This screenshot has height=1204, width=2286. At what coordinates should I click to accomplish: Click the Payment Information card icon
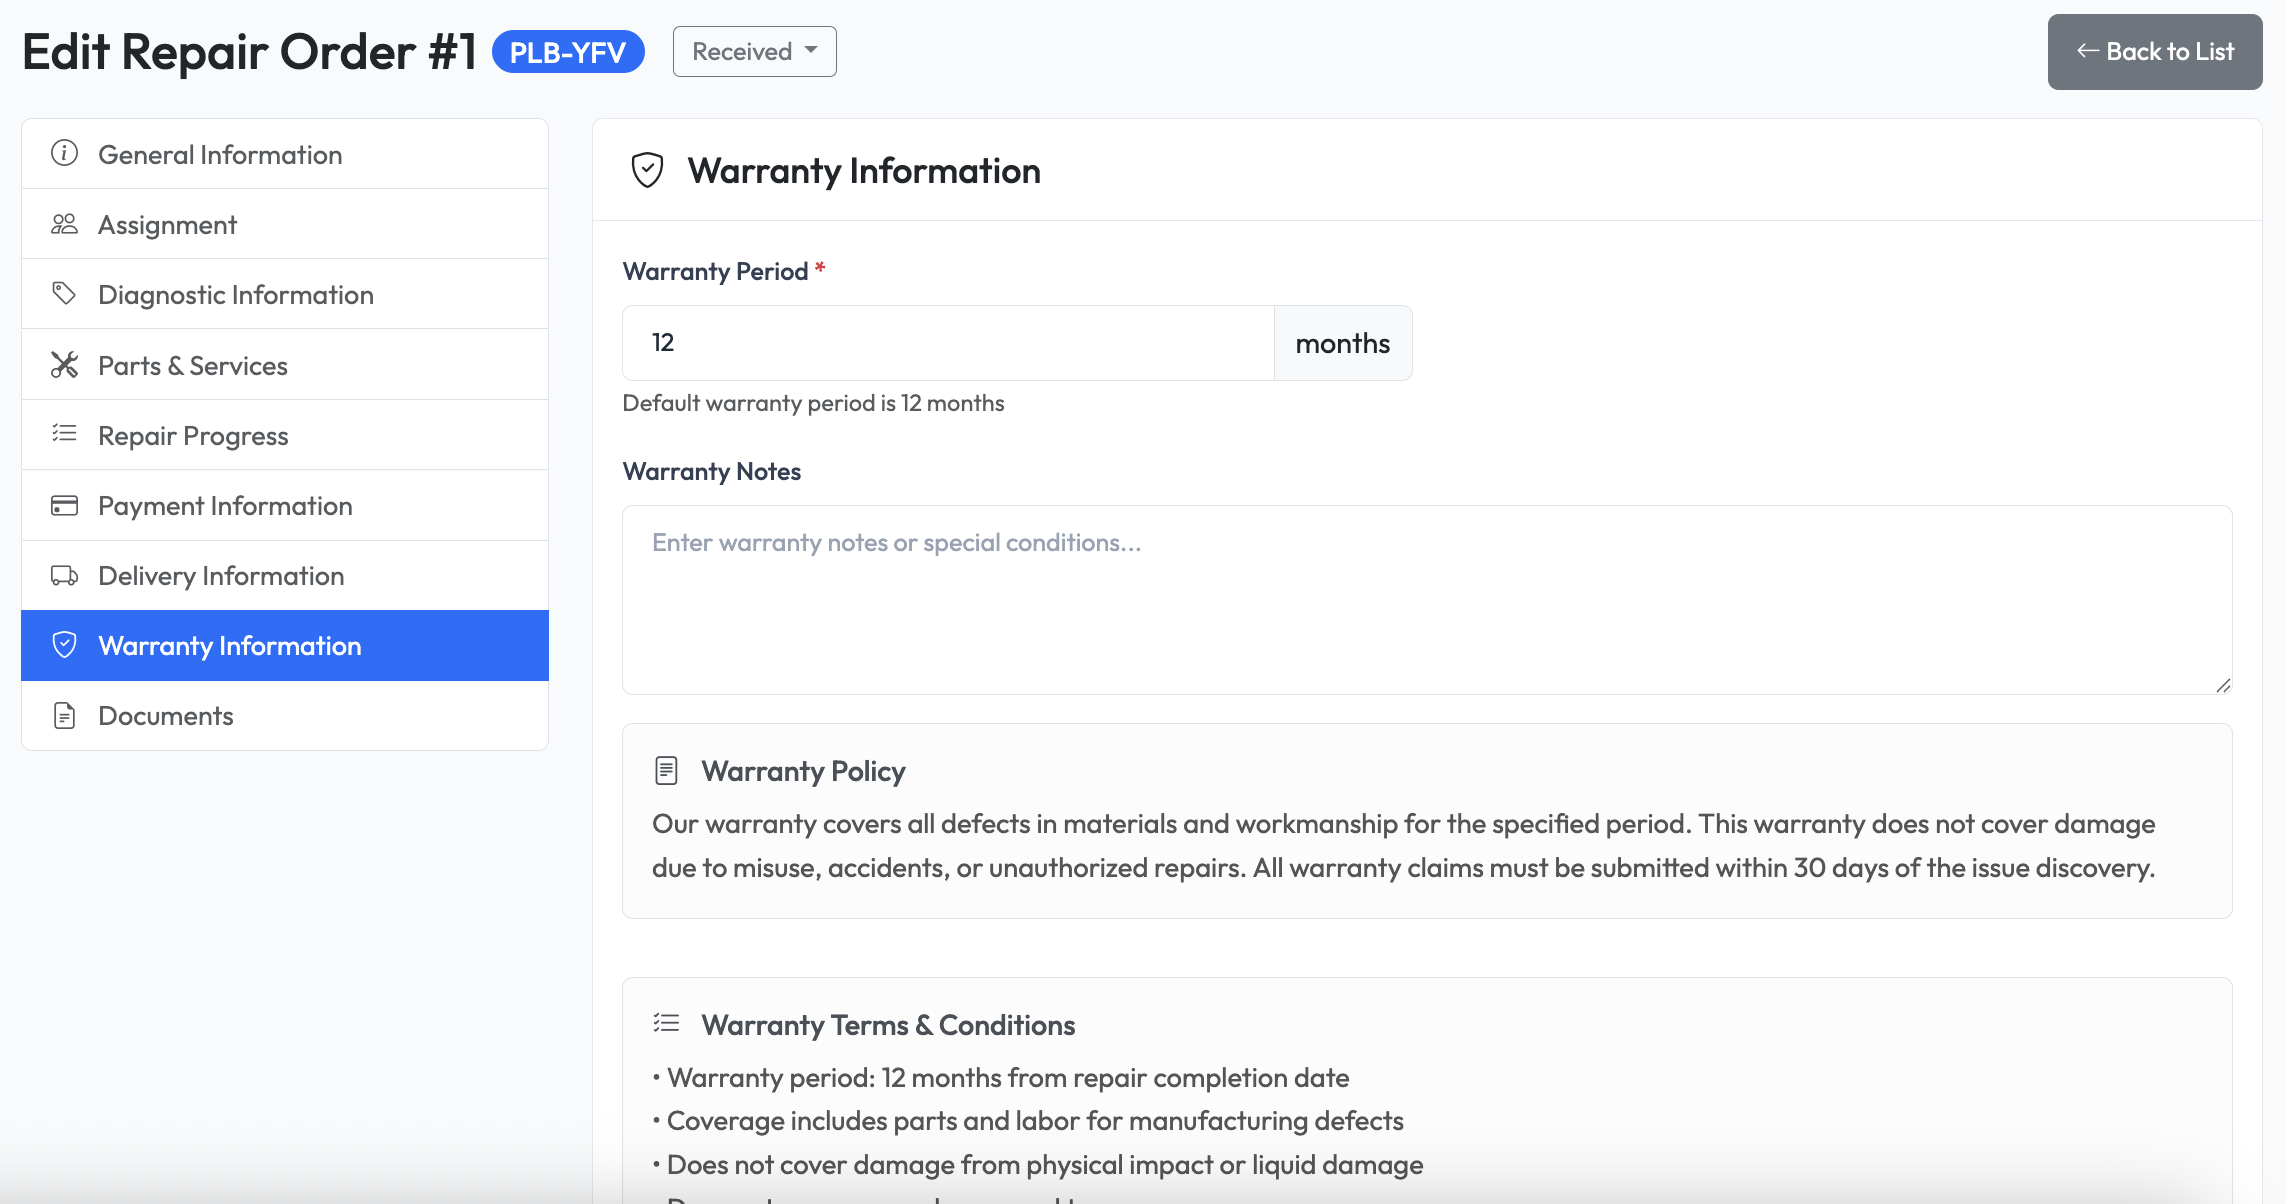[x=64, y=505]
